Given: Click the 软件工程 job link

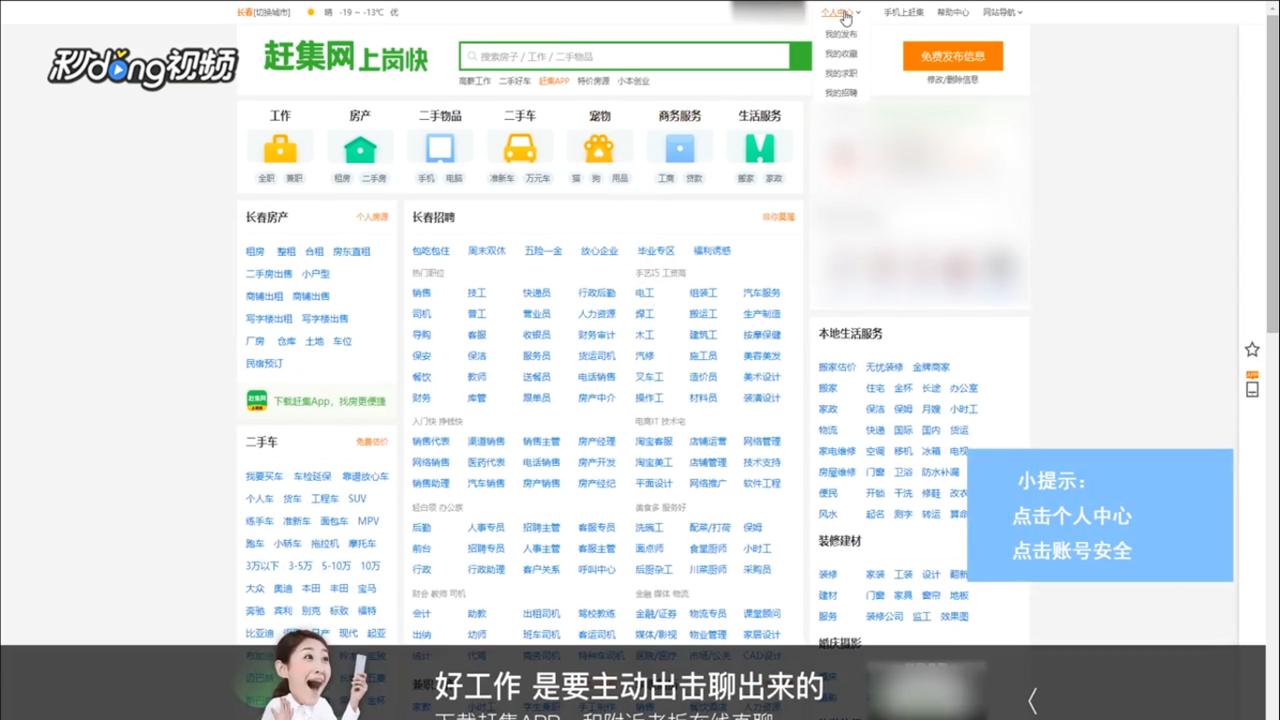Looking at the screenshot, I should [x=762, y=483].
